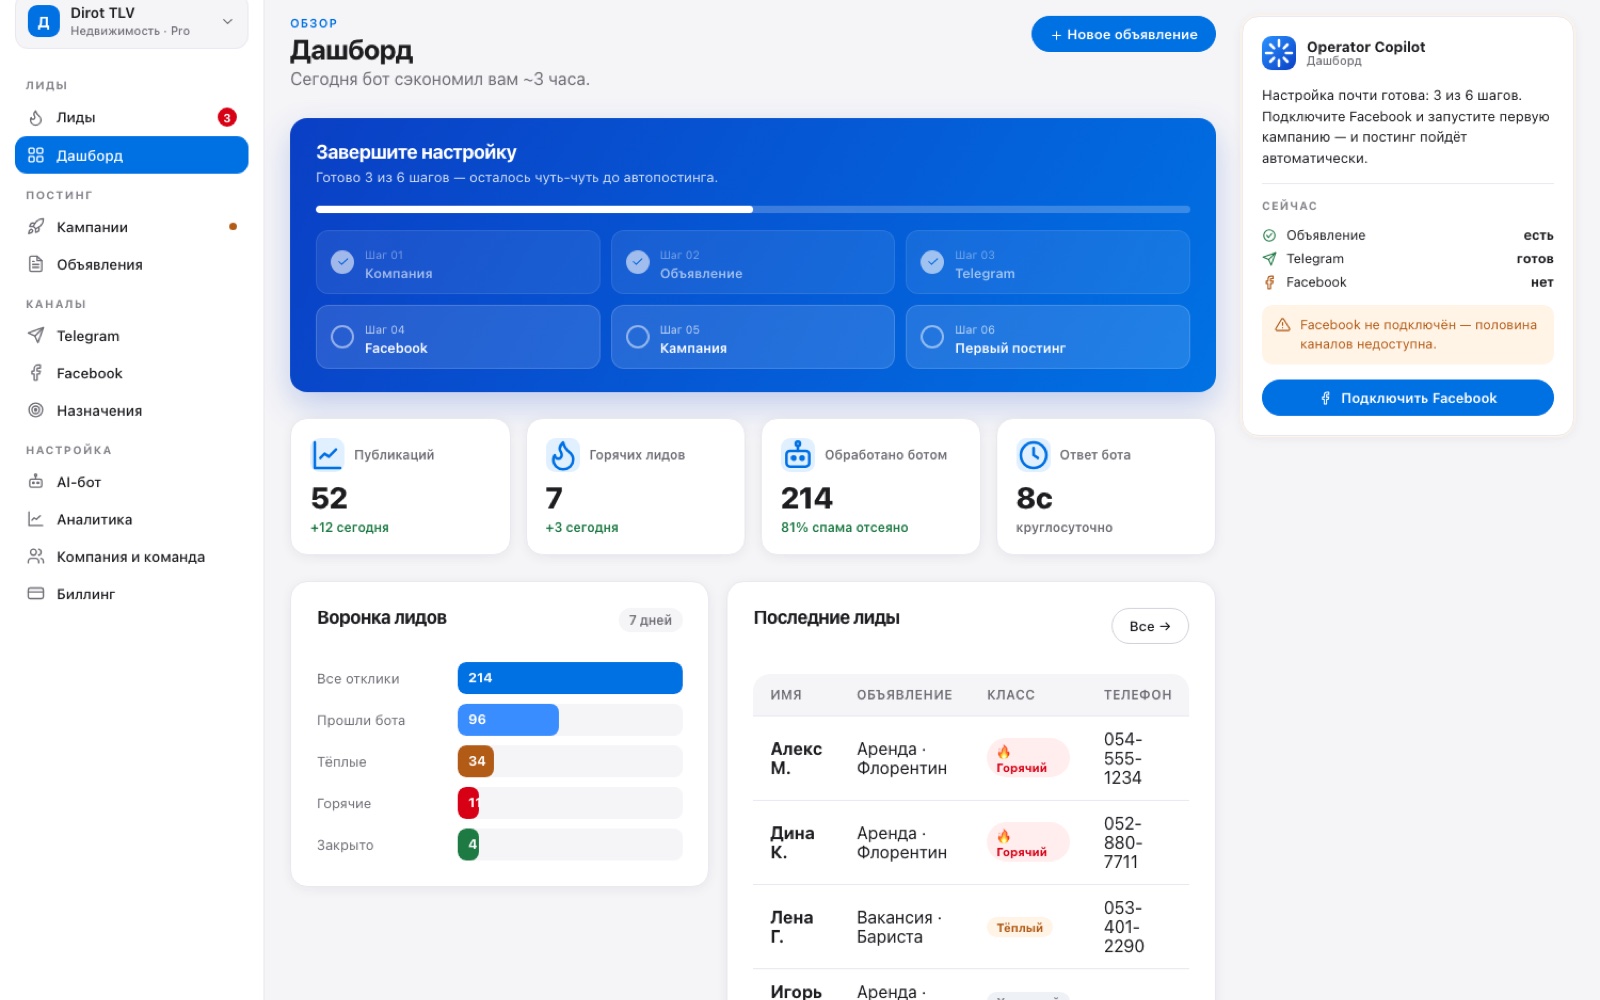This screenshot has height=1000, width=1600.
Task: Click the КЛАСС column header
Action: tap(1011, 695)
